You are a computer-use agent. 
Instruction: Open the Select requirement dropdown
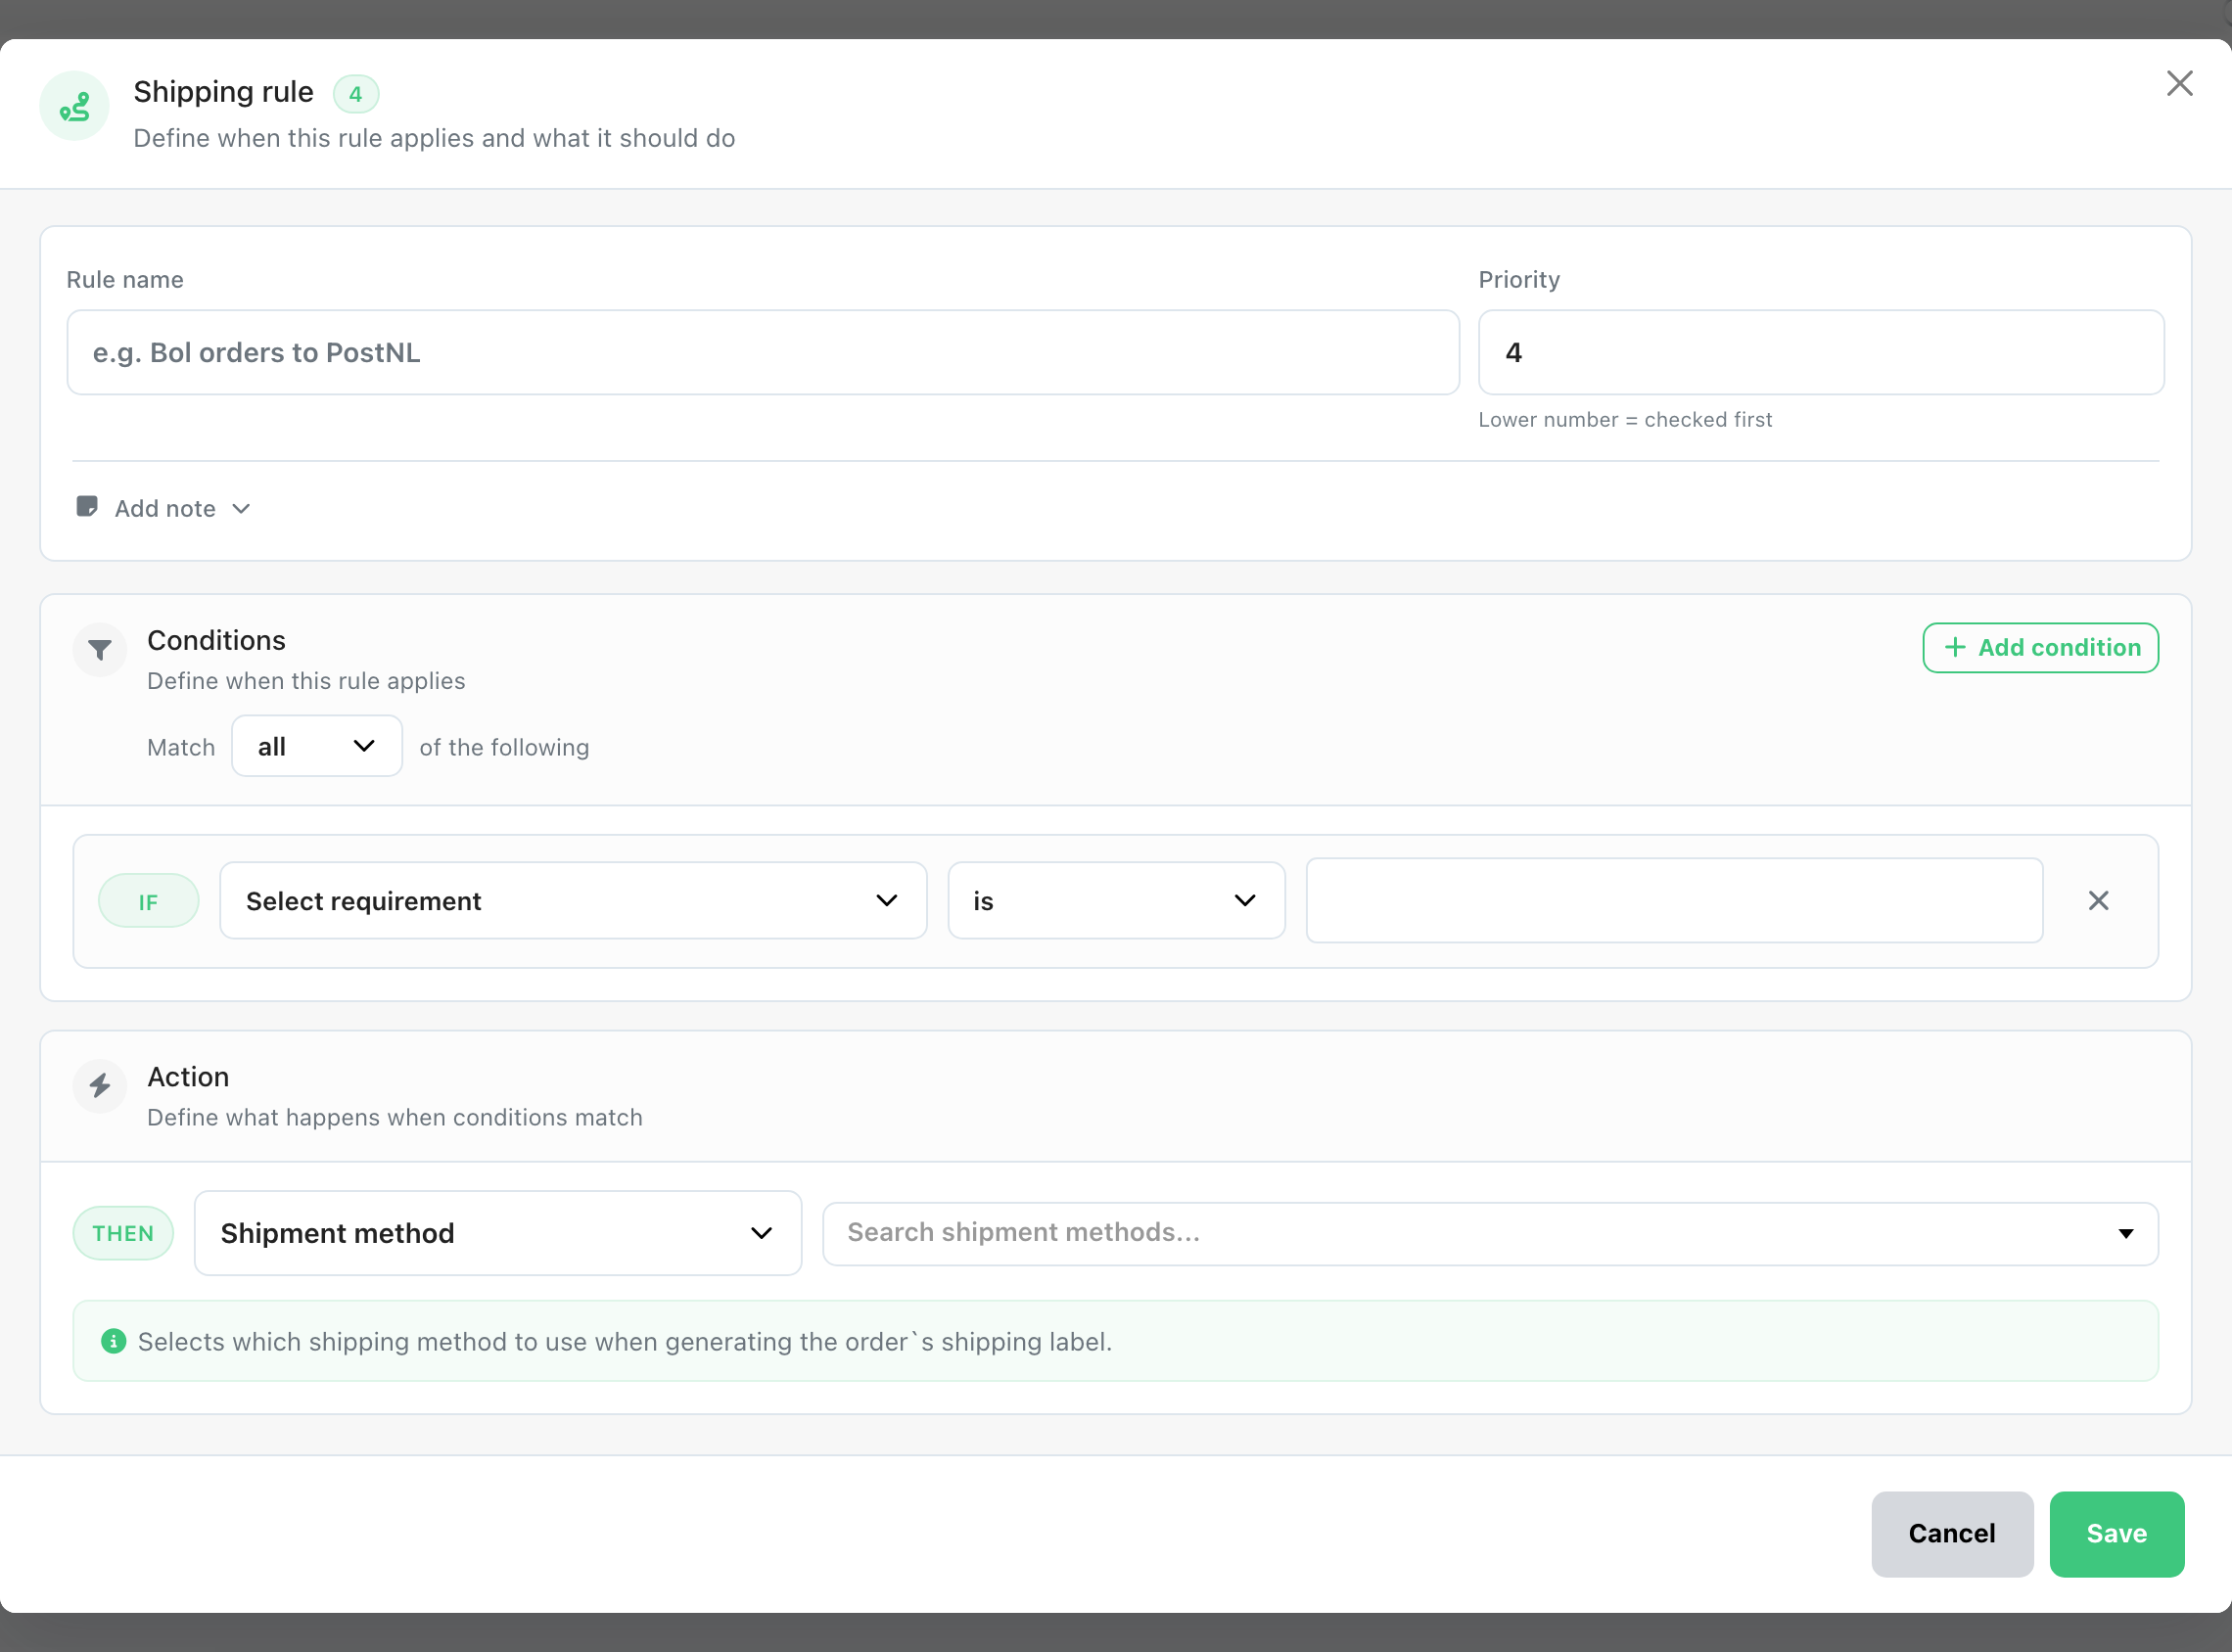tap(573, 901)
